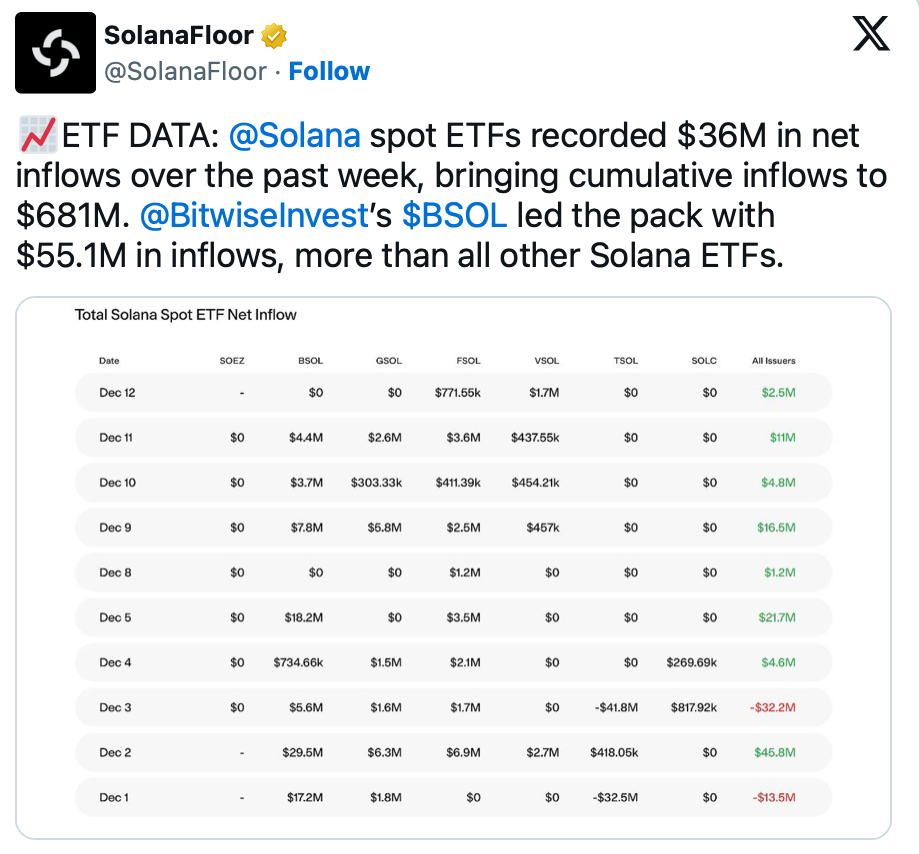Open the @SolanaFloor handle link

click(x=186, y=71)
